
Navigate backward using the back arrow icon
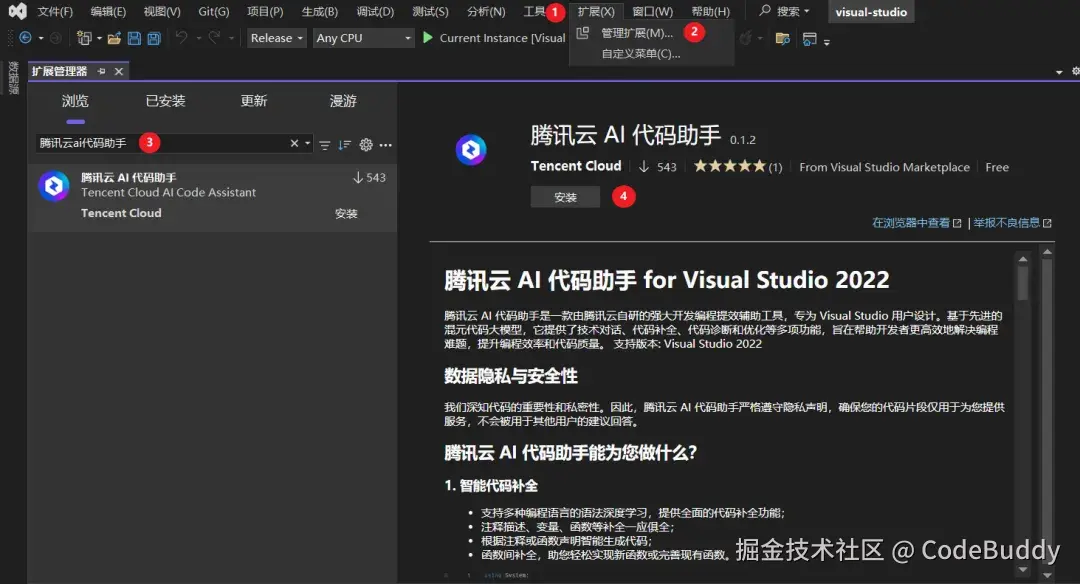(x=25, y=37)
